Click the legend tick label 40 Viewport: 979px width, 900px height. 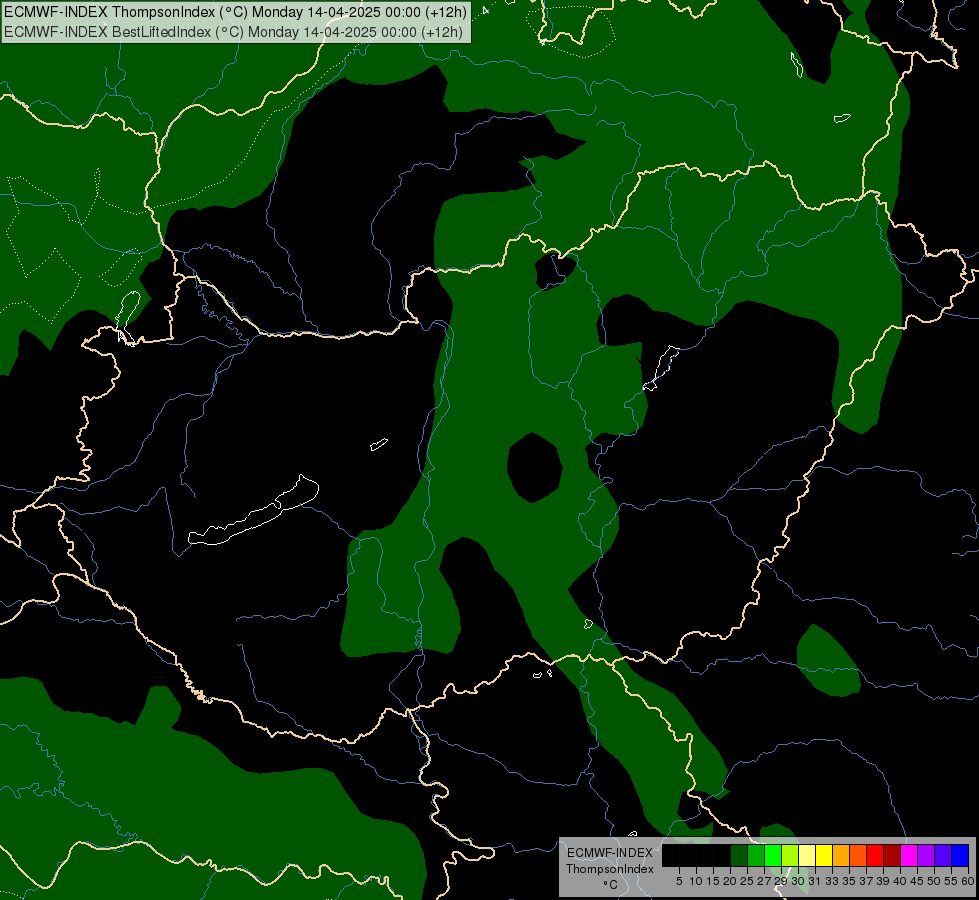(x=900, y=881)
